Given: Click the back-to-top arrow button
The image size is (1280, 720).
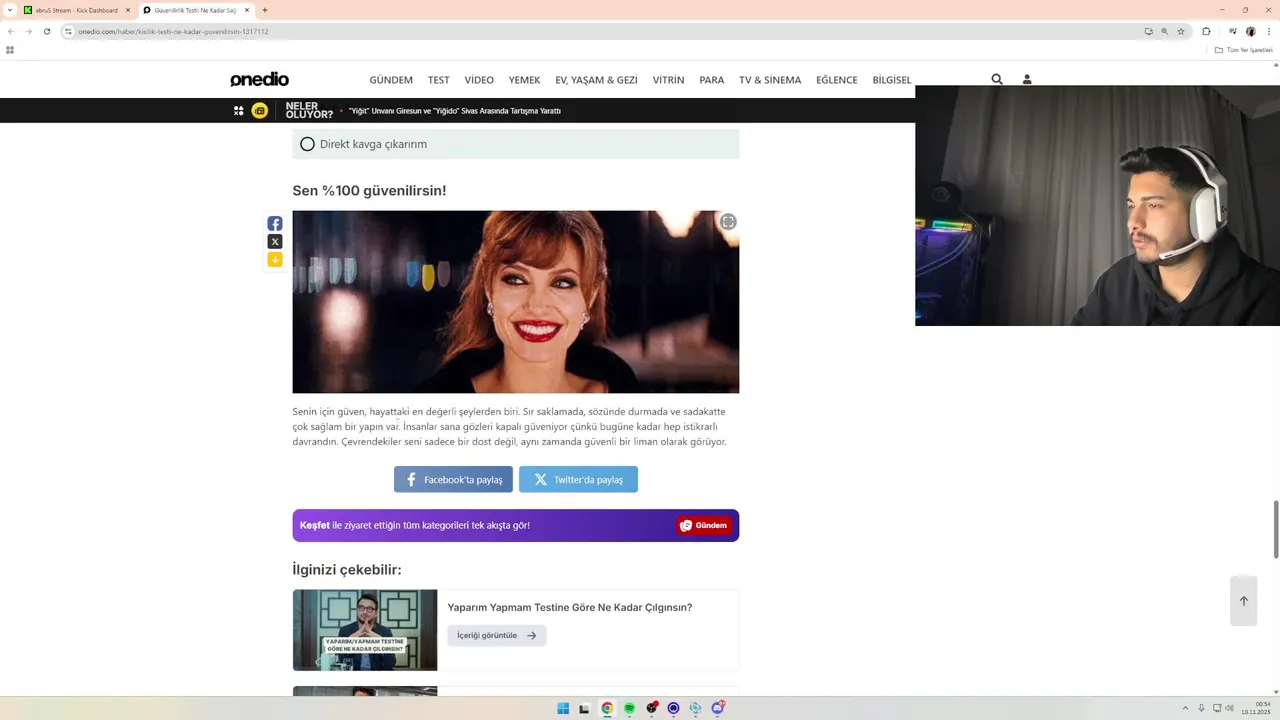Looking at the screenshot, I should click(x=1244, y=601).
